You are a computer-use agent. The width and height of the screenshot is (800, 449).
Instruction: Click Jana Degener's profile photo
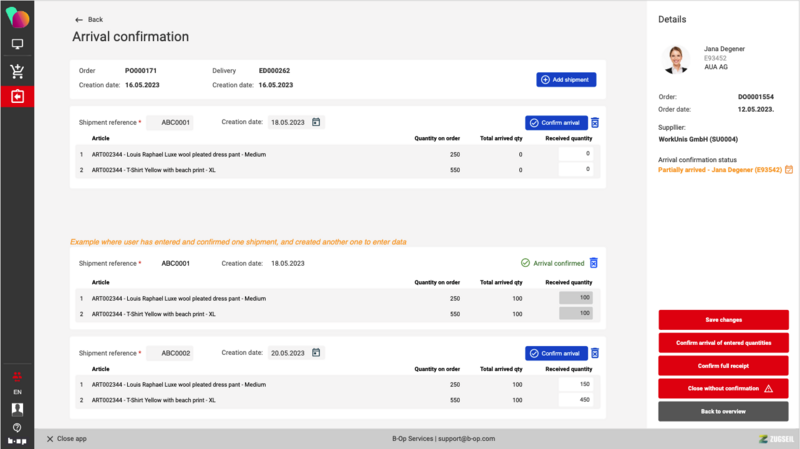click(676, 59)
